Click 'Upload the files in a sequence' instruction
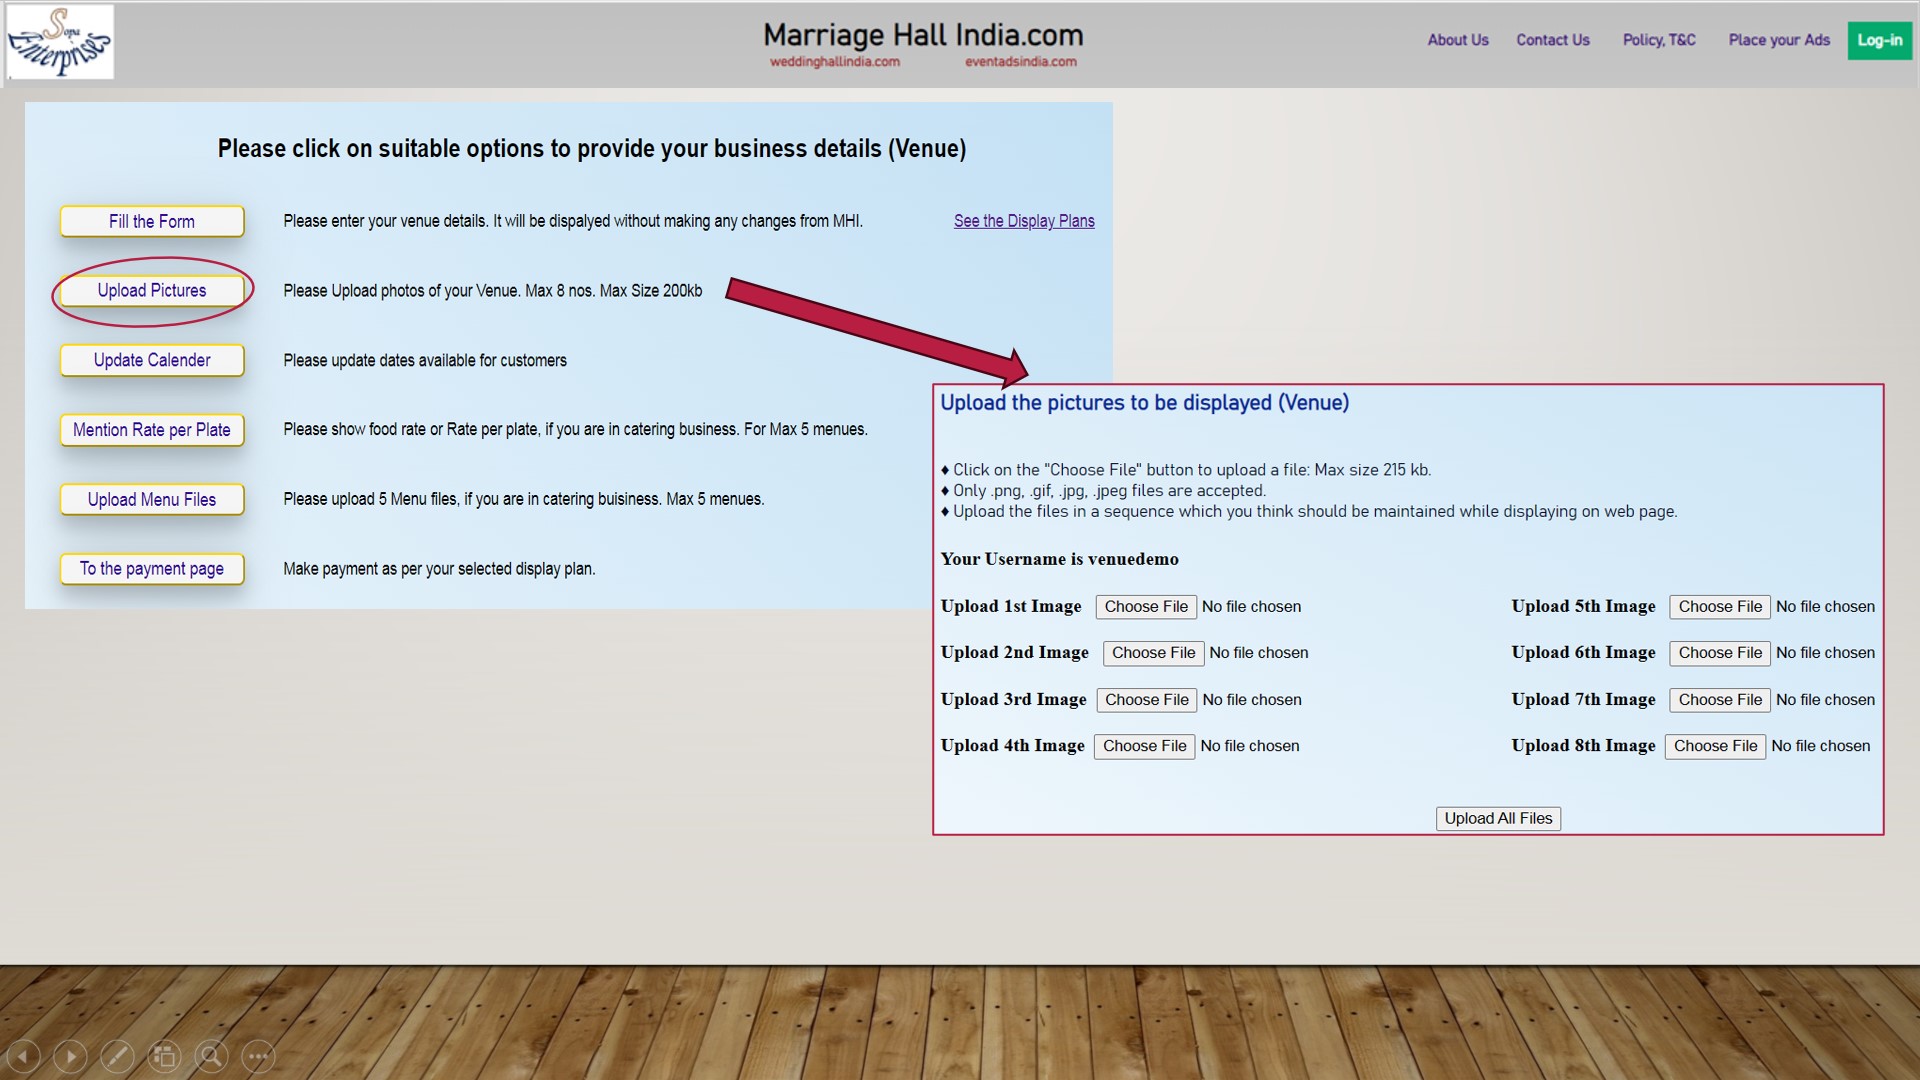 (1315, 512)
